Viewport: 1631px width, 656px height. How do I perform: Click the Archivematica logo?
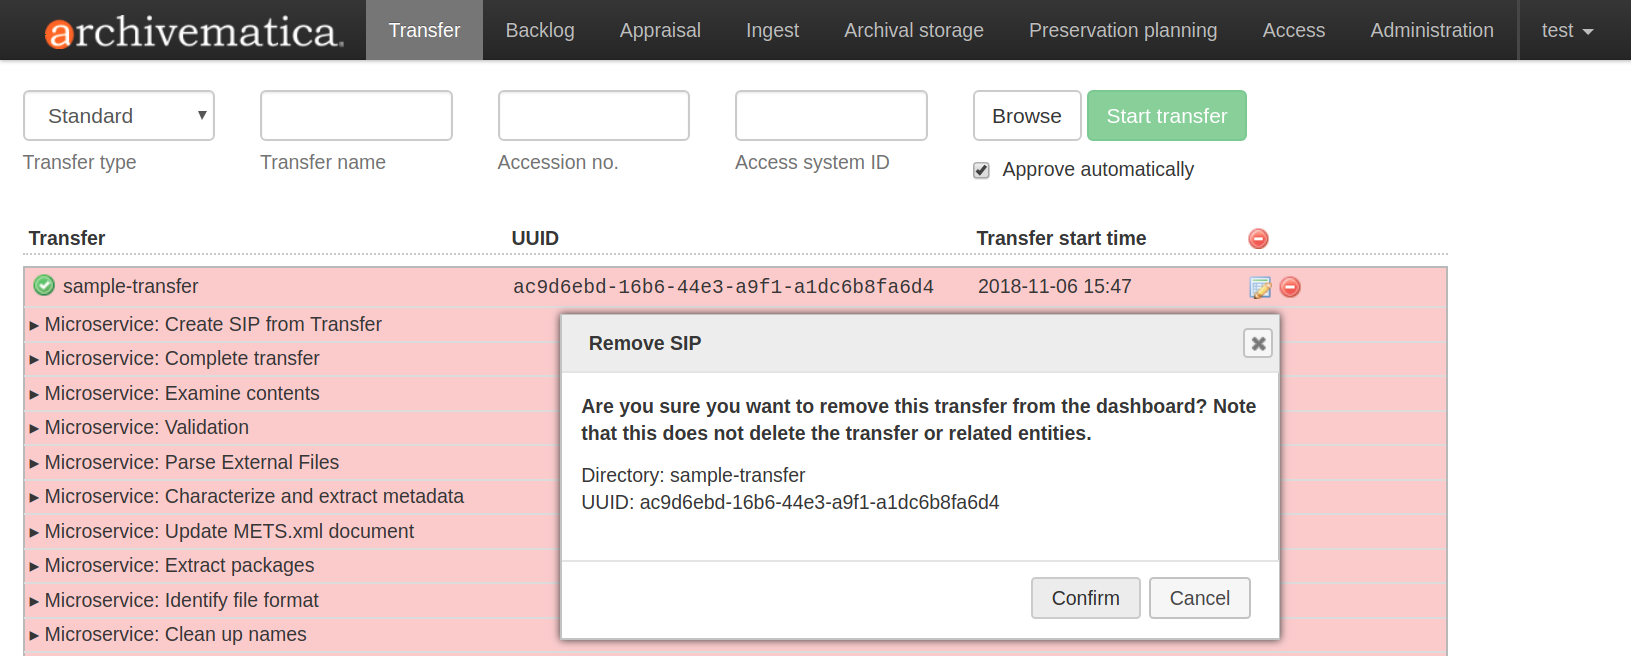tap(180, 29)
